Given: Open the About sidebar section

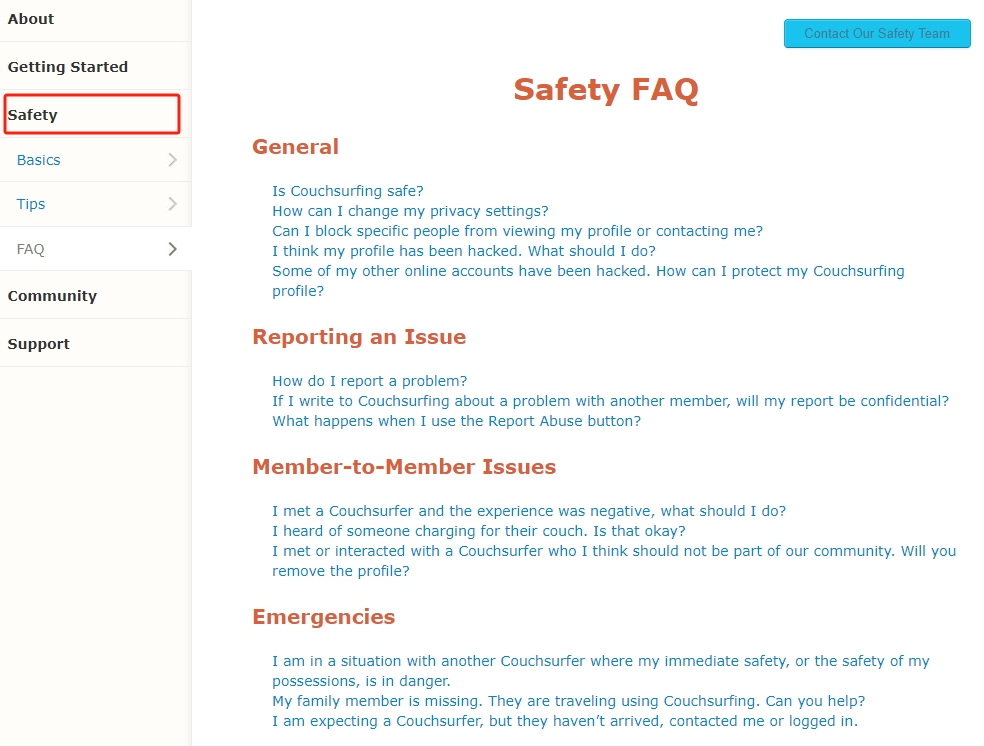Looking at the screenshot, I should coord(31,19).
